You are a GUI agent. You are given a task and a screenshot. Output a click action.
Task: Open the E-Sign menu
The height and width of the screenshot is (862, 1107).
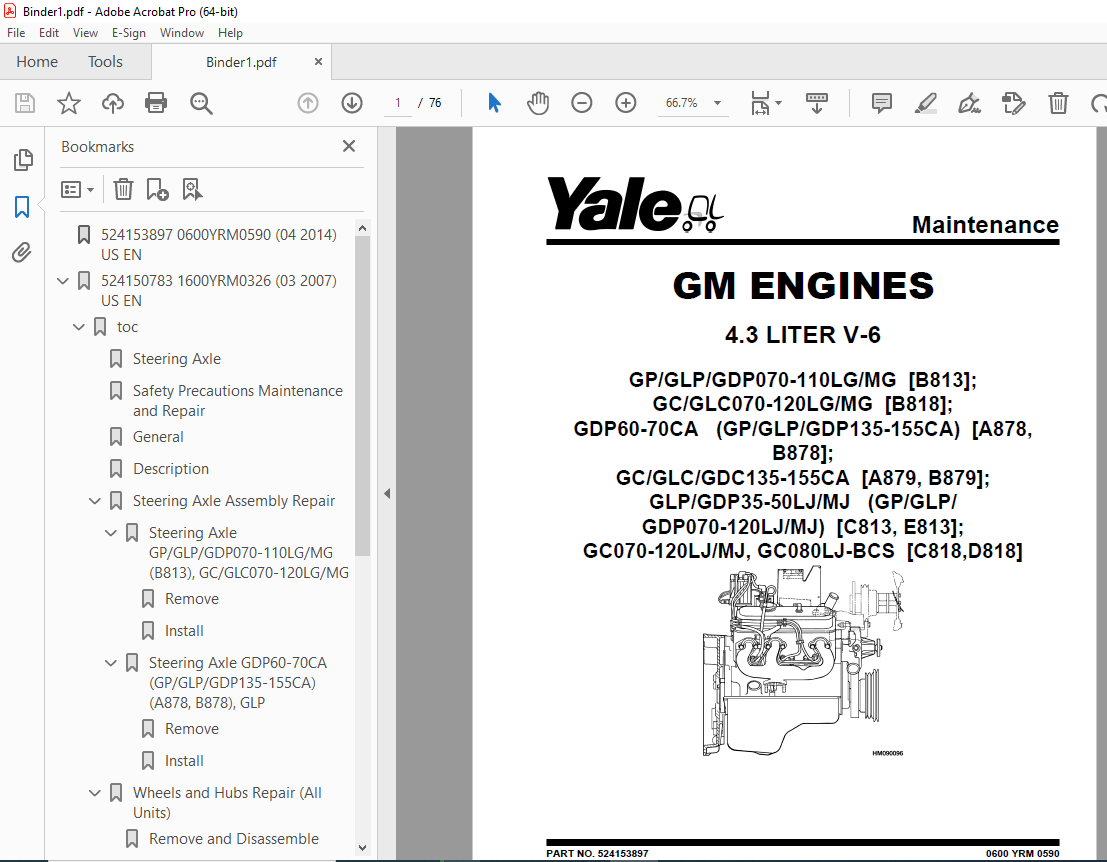(128, 32)
